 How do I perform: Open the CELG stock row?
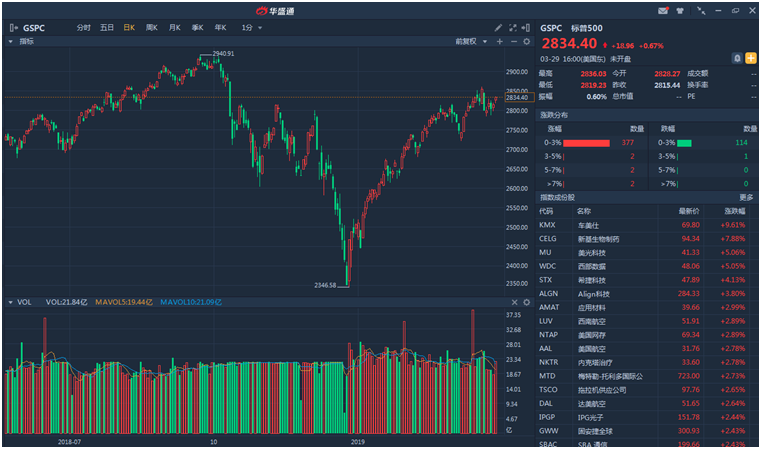pos(645,239)
